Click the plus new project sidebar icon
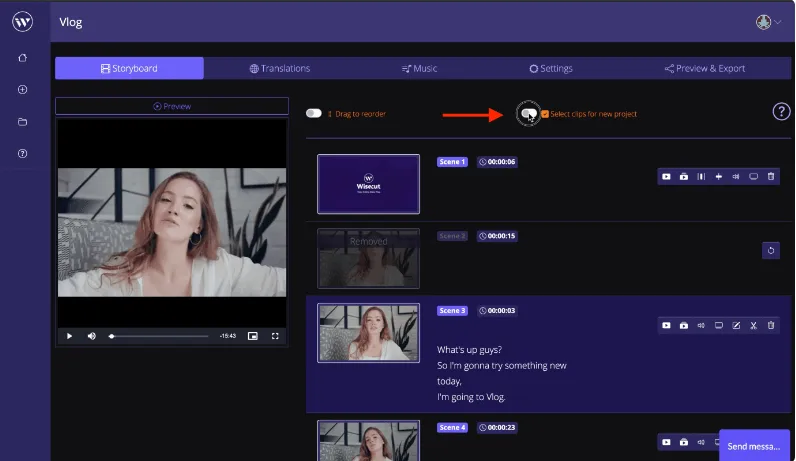The height and width of the screenshot is (461, 796). coord(22,89)
